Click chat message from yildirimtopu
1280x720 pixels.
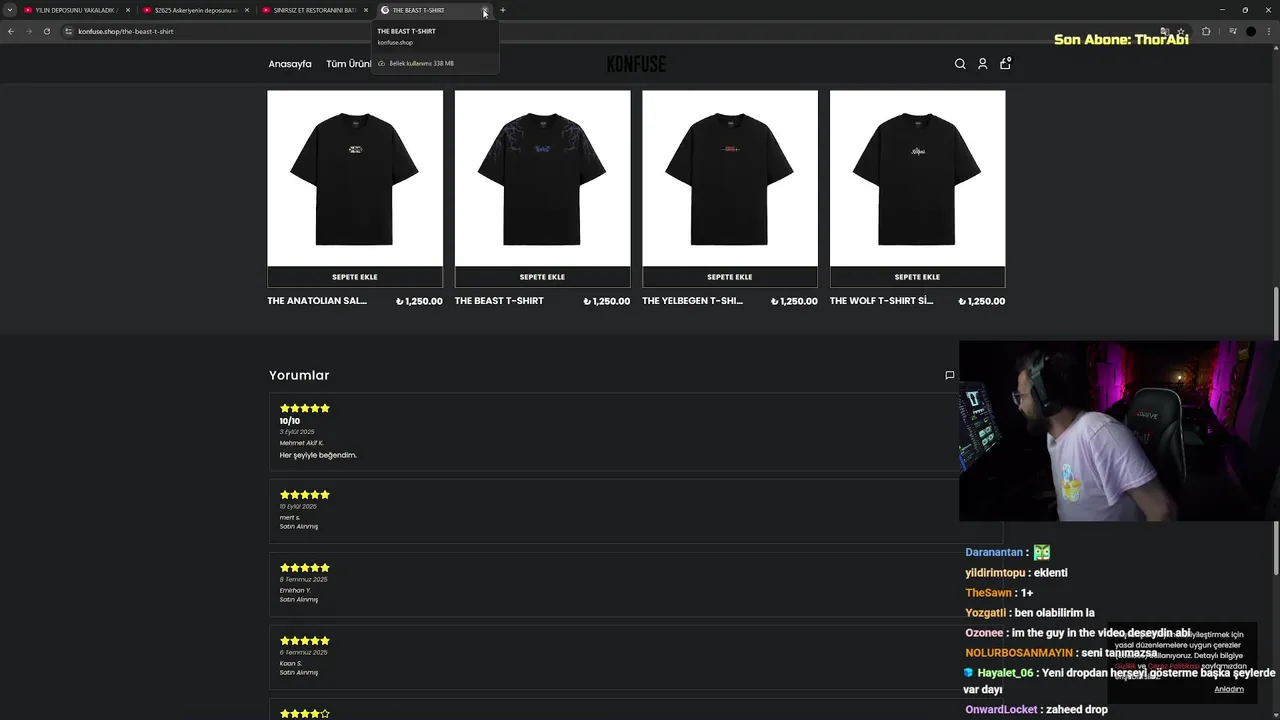(x=1016, y=573)
